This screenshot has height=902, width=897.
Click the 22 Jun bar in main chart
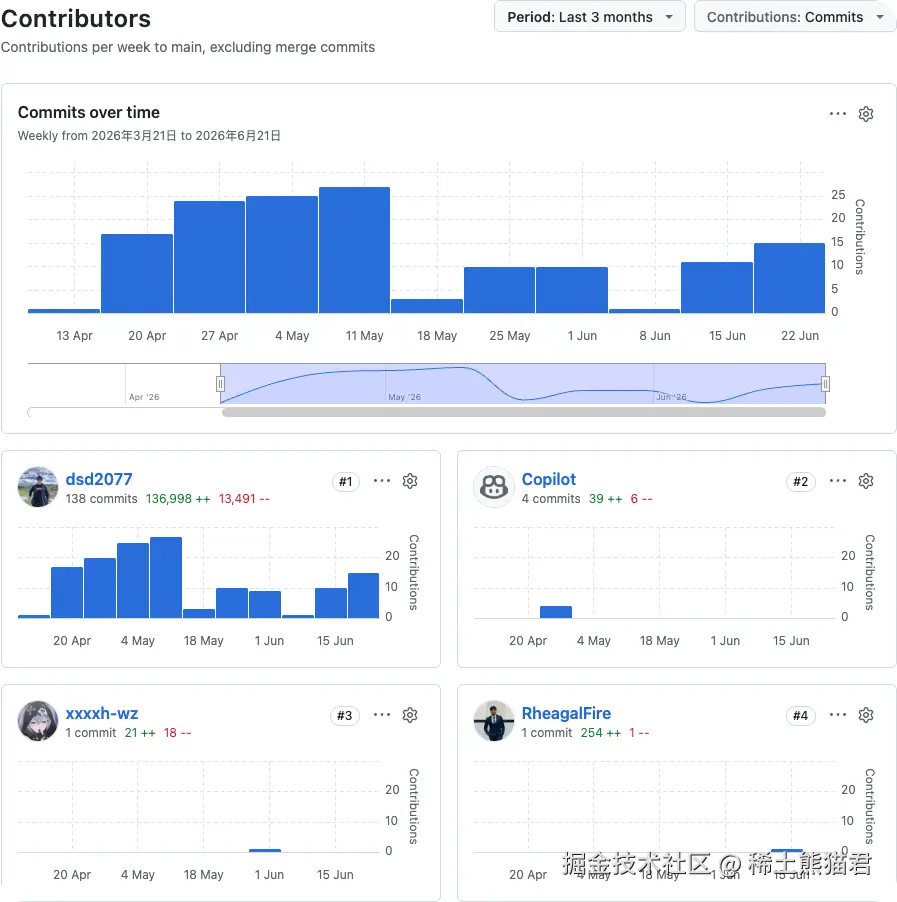coord(789,278)
